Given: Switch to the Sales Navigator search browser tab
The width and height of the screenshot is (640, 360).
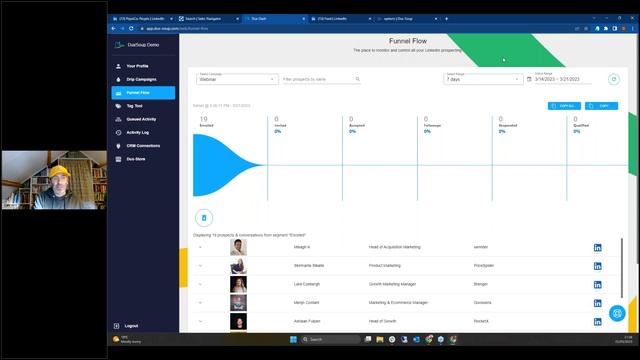Looking at the screenshot, I should [209, 19].
